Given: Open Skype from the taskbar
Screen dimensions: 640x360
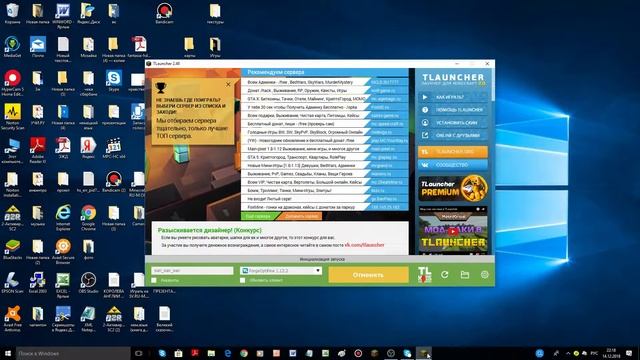Looking at the screenshot, I should 162,353.
